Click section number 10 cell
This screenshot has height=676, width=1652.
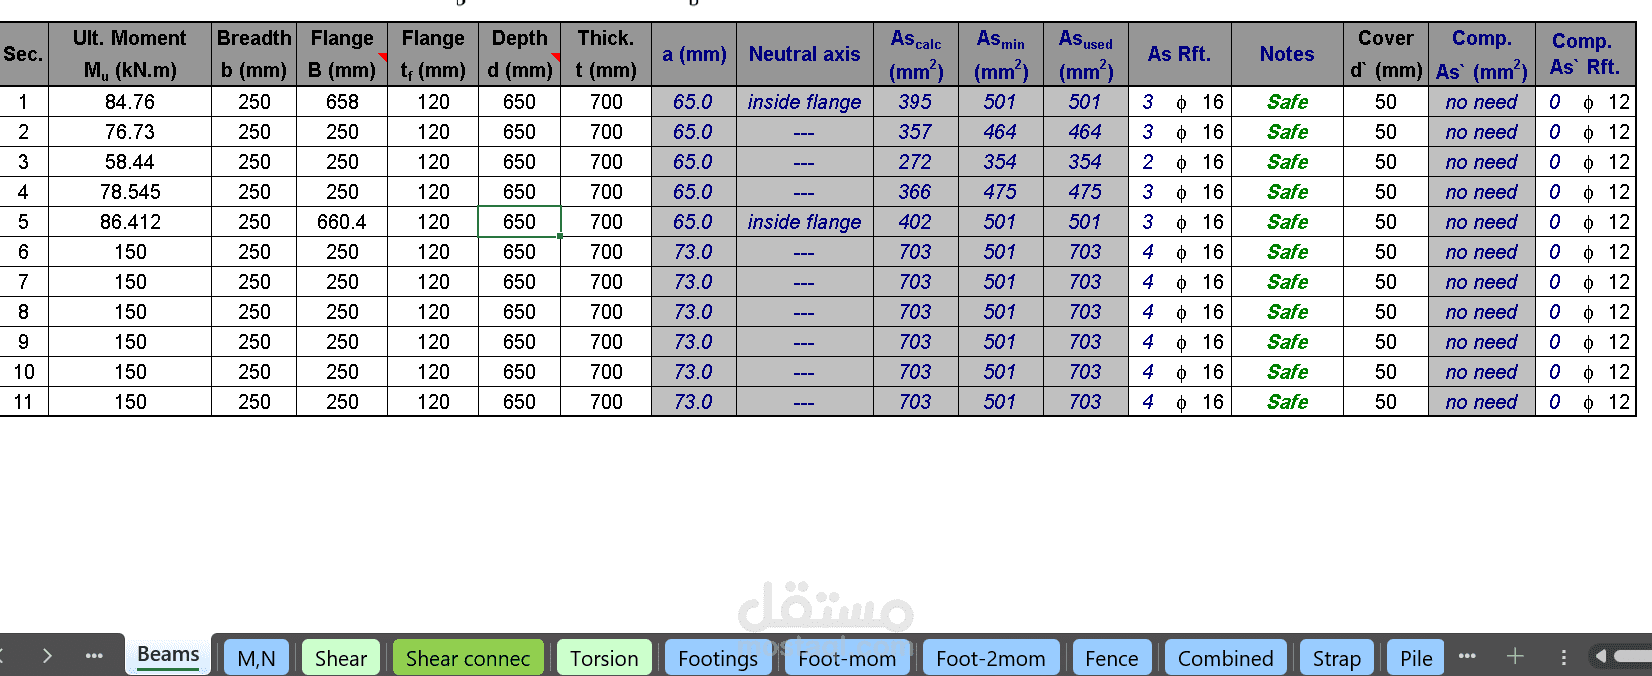click(23, 372)
